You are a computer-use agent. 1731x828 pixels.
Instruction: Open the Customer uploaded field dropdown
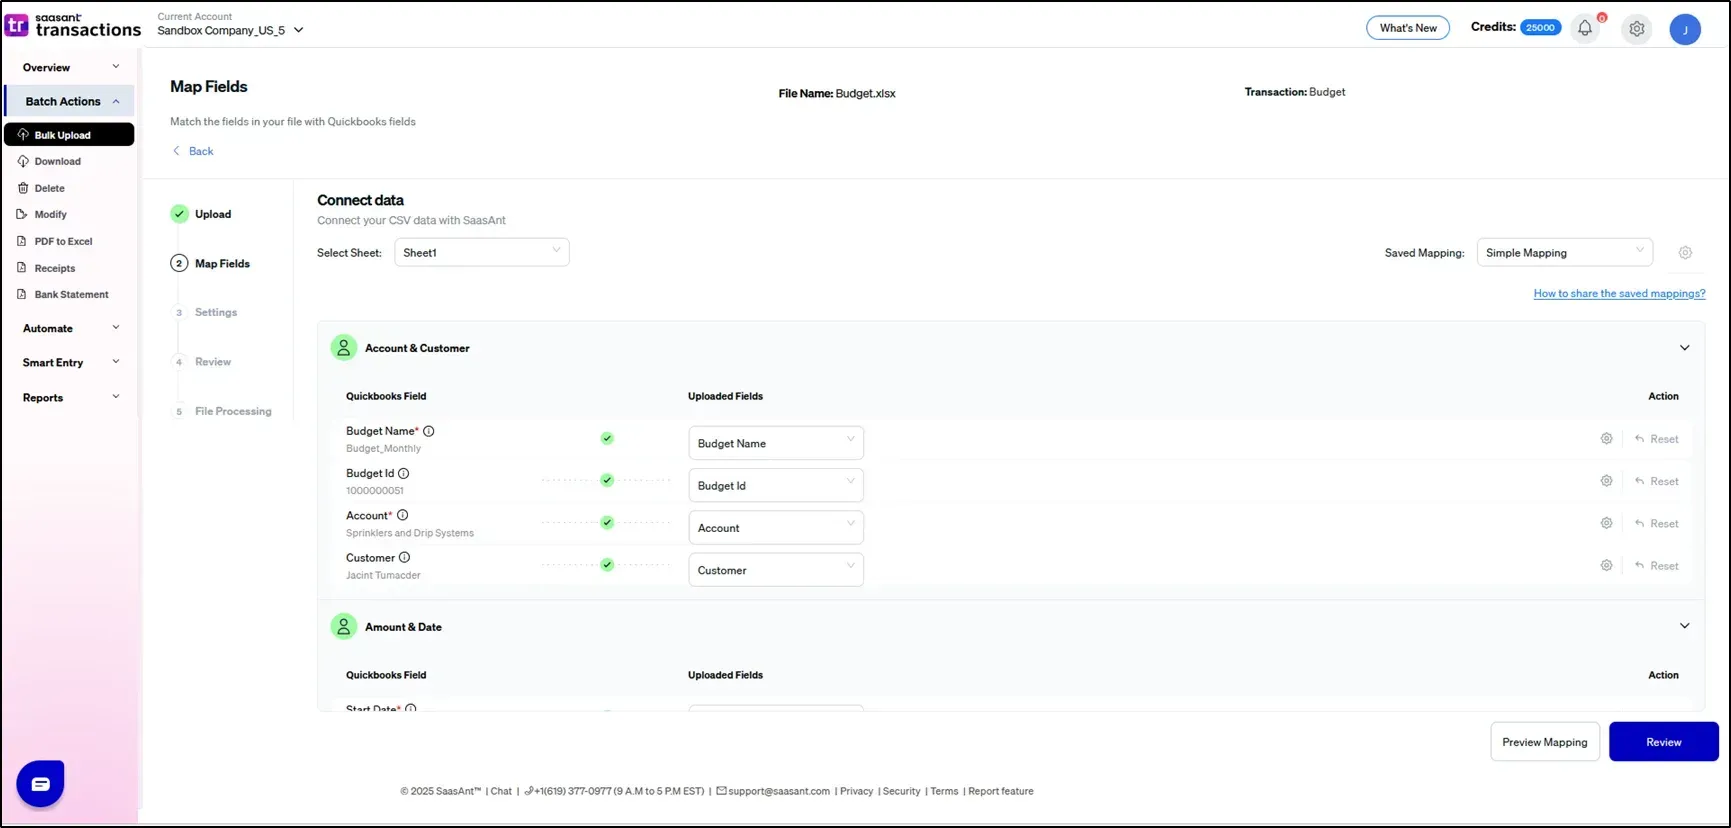click(x=776, y=570)
